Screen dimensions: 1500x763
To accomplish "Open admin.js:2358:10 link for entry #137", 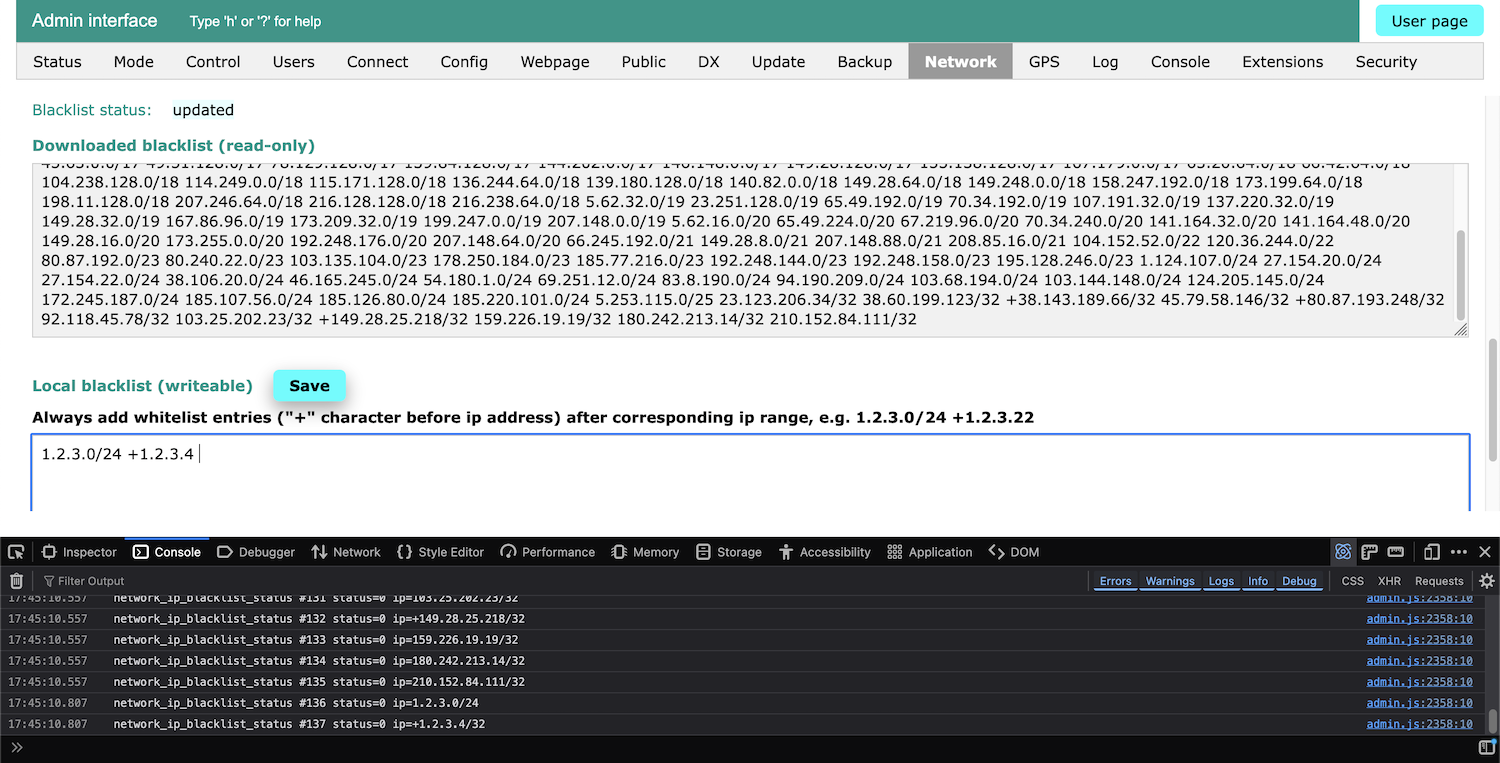I will point(1419,724).
